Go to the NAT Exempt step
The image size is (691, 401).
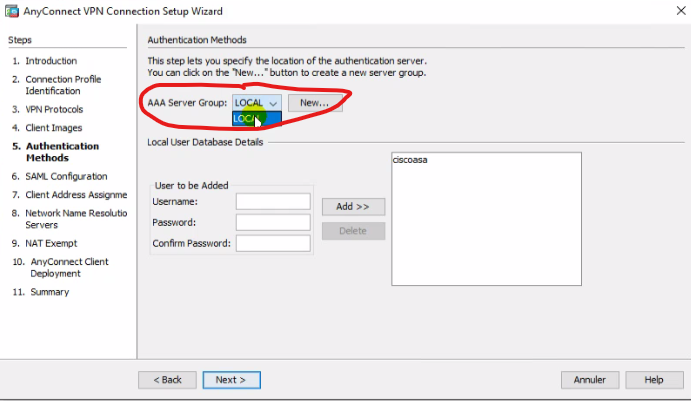point(51,243)
